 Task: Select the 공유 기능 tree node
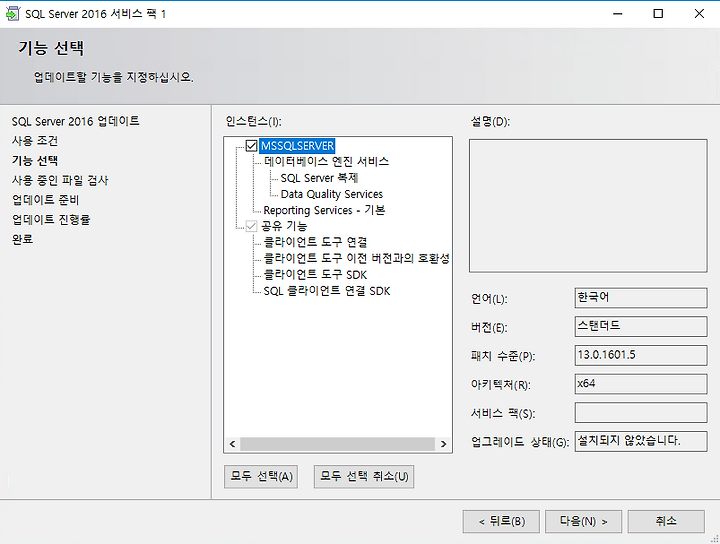pos(284,226)
